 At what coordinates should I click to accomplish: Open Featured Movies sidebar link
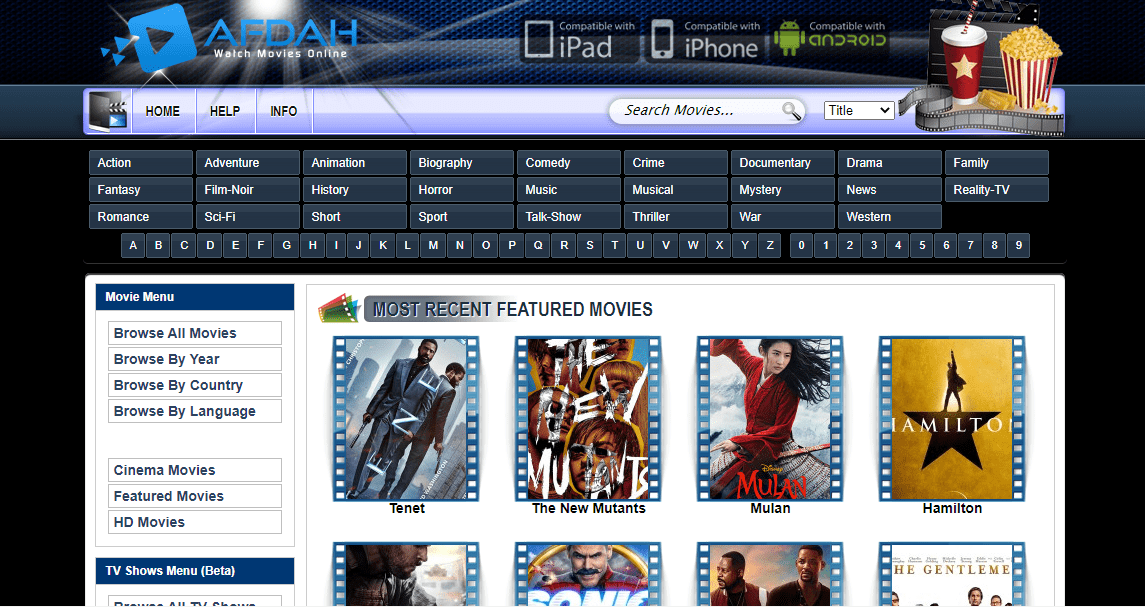pos(195,496)
